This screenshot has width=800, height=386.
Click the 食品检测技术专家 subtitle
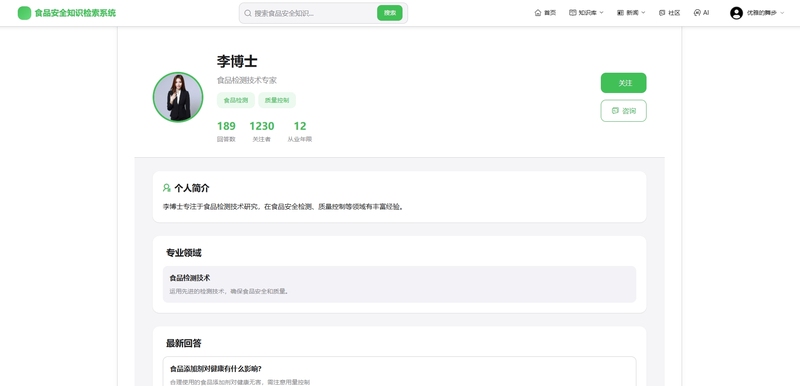(247, 80)
